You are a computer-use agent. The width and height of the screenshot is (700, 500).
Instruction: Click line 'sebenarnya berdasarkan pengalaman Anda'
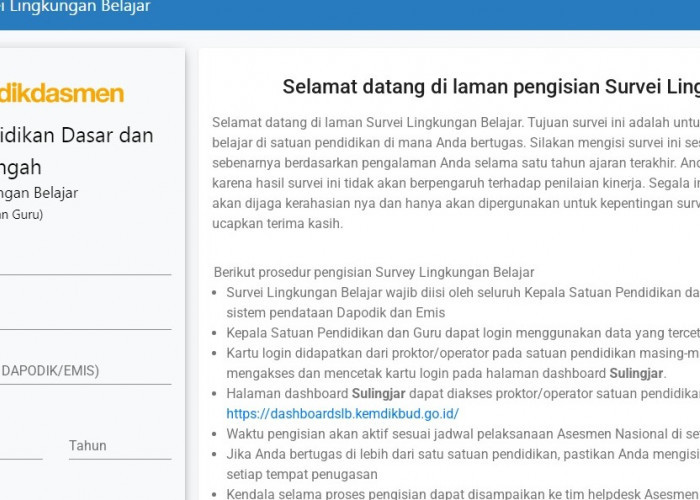point(456,163)
